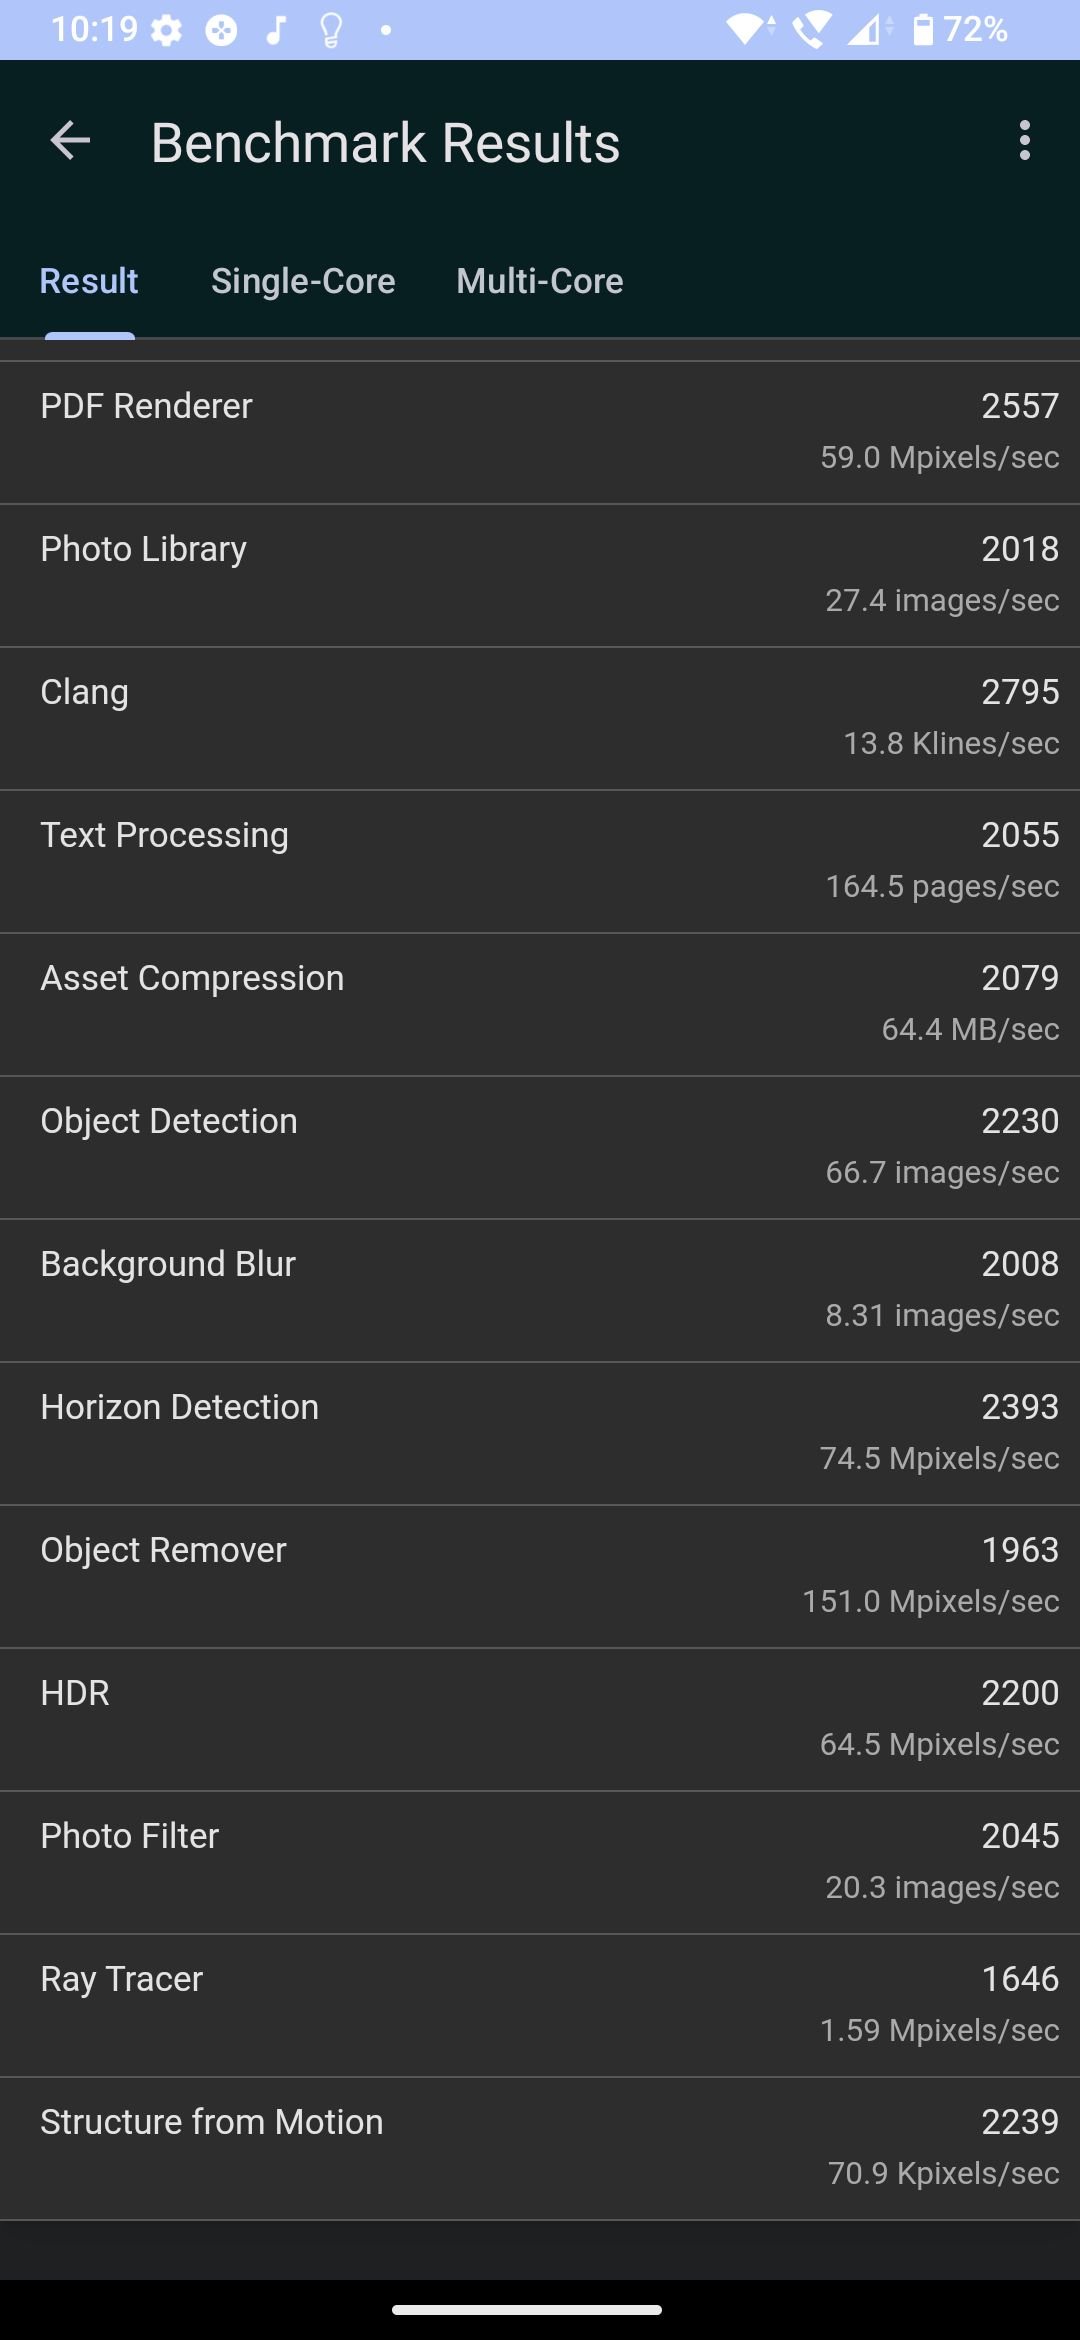Tap the Wi-Fi signal icon
1080x2340 pixels.
pyautogui.click(x=751, y=30)
